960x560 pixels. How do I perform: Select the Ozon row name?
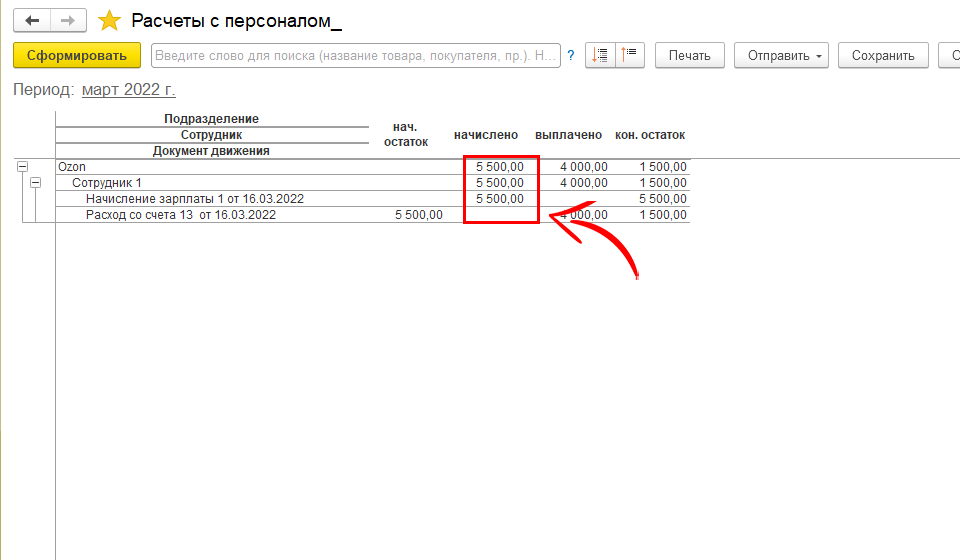(72, 167)
